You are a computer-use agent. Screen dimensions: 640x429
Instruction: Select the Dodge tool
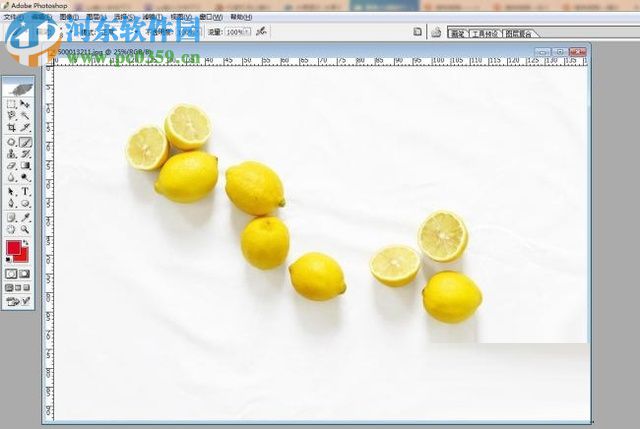click(25, 178)
